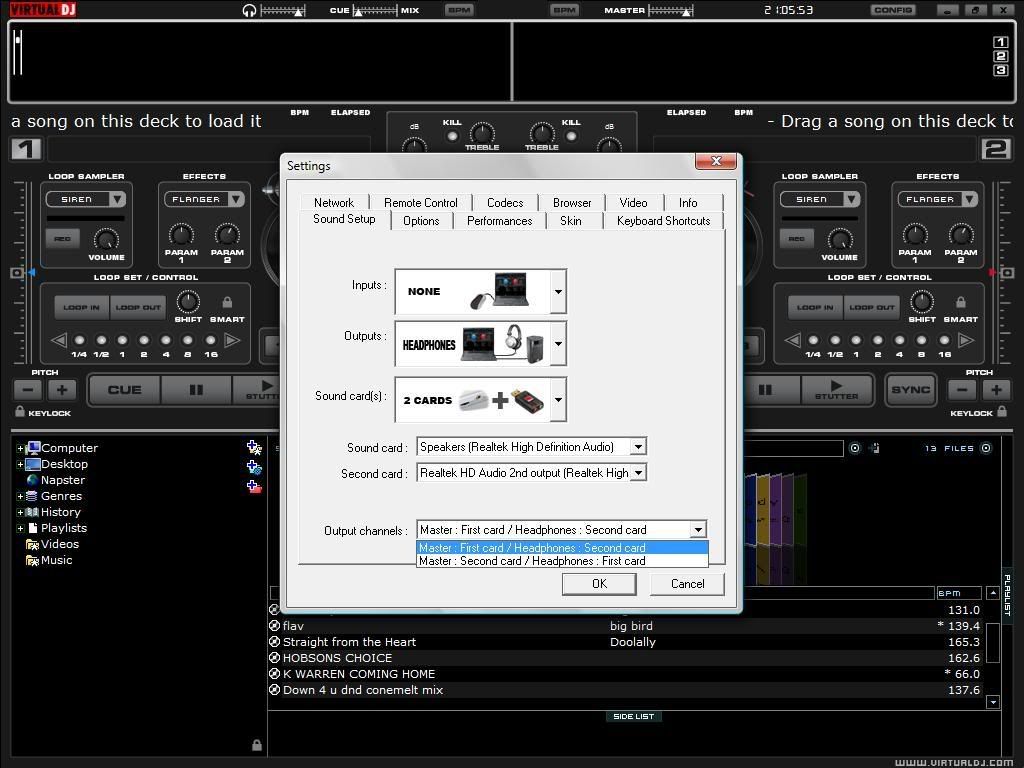The image size is (1024, 768).
Task: Switch to the Performances tab
Action: [x=500, y=221]
